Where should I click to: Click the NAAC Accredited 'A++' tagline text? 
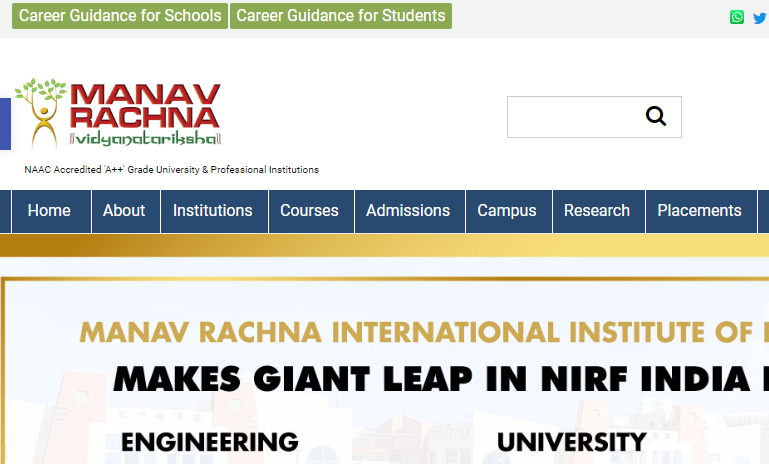tap(172, 170)
